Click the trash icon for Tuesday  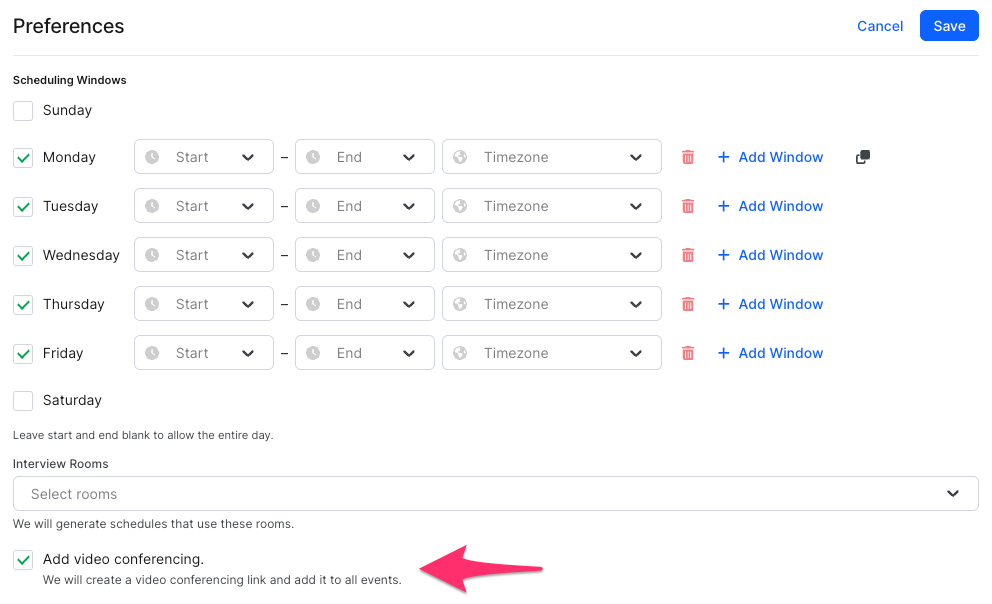tap(688, 206)
